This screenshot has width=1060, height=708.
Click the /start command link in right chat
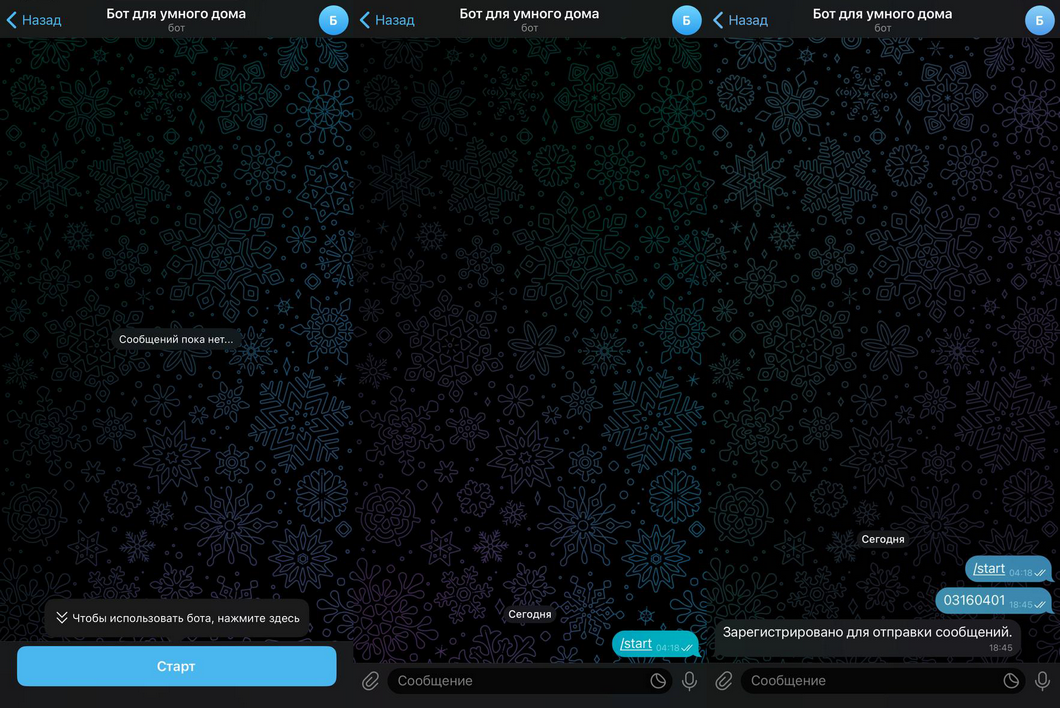pyautogui.click(x=989, y=569)
